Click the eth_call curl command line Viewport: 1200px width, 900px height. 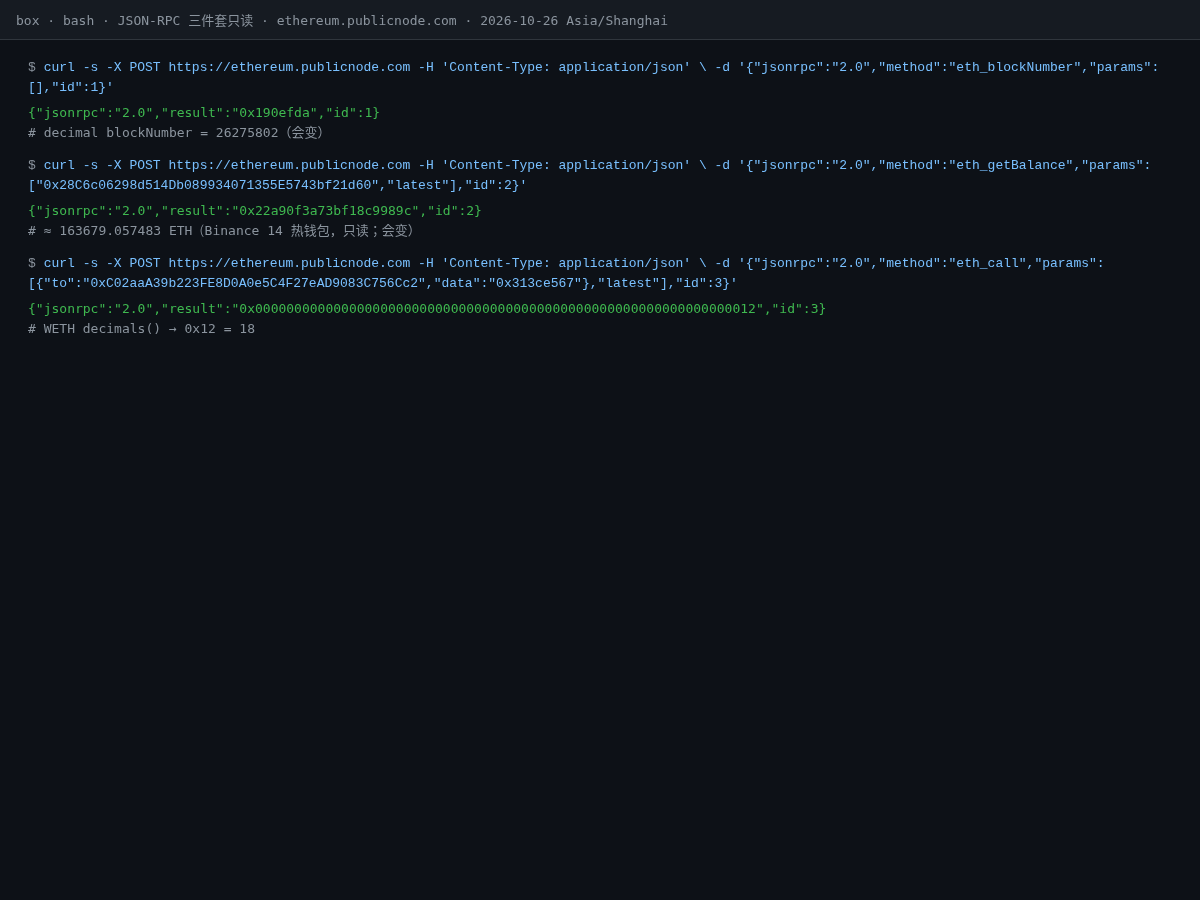566,263
